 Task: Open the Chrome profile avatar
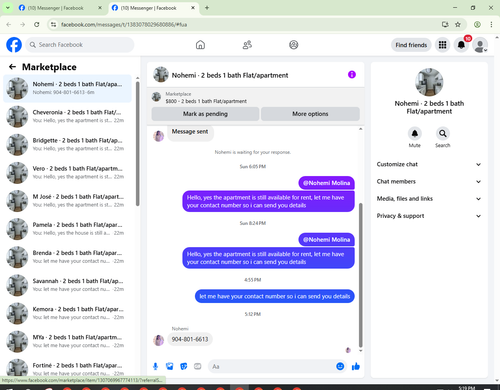point(477,24)
